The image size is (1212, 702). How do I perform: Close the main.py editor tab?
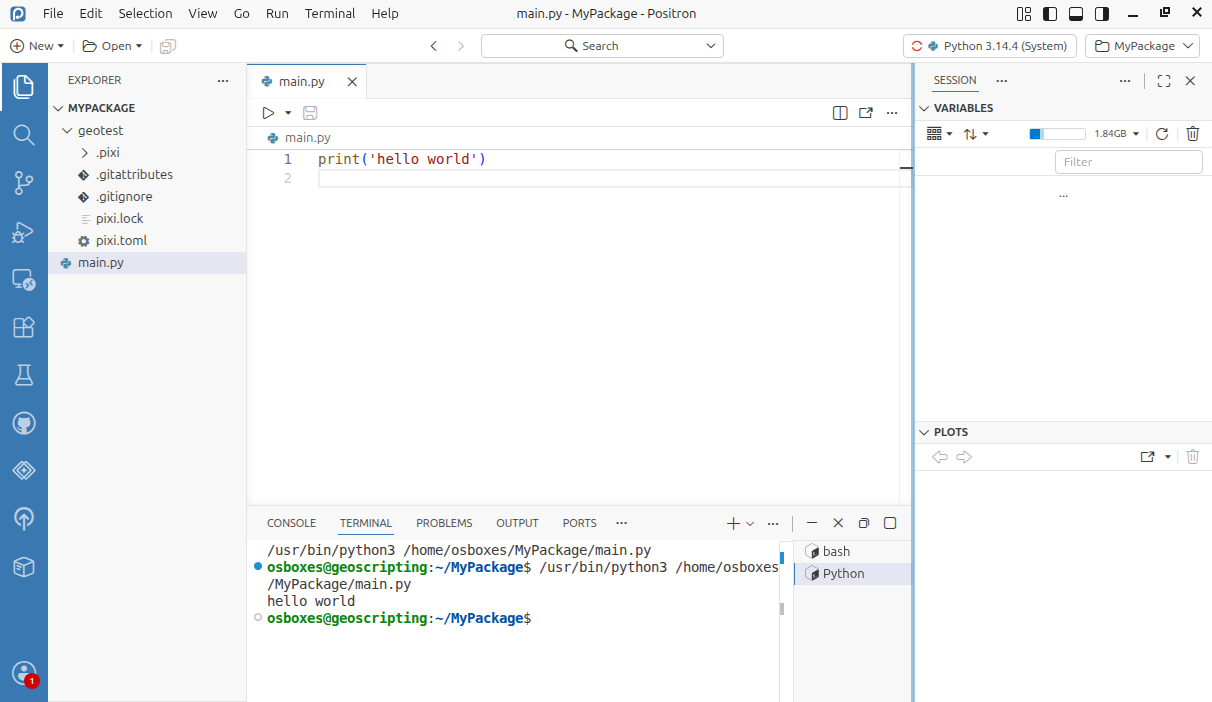(352, 82)
